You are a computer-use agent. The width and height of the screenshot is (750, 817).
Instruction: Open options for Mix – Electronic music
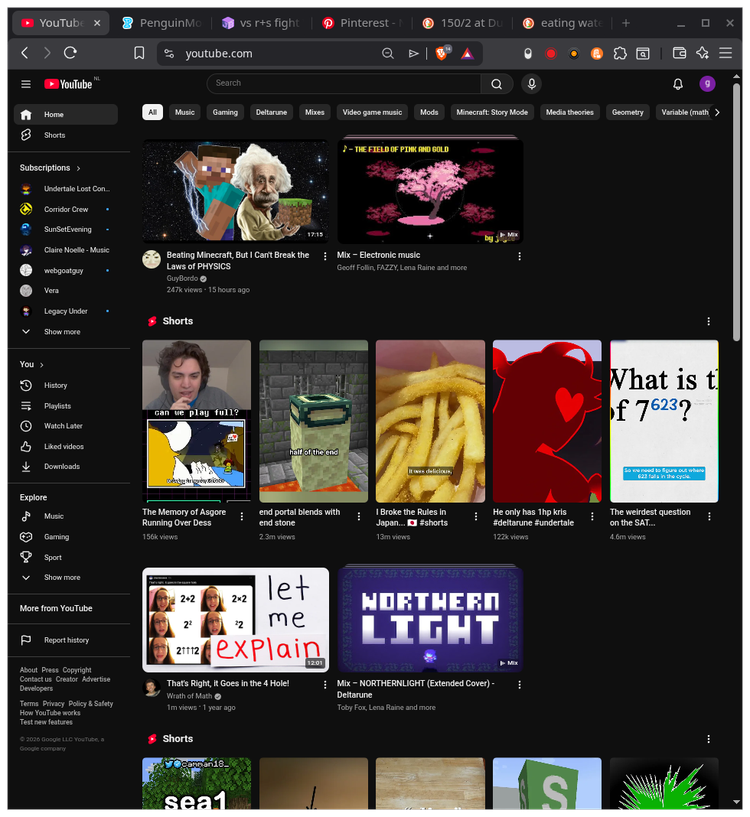pos(520,256)
